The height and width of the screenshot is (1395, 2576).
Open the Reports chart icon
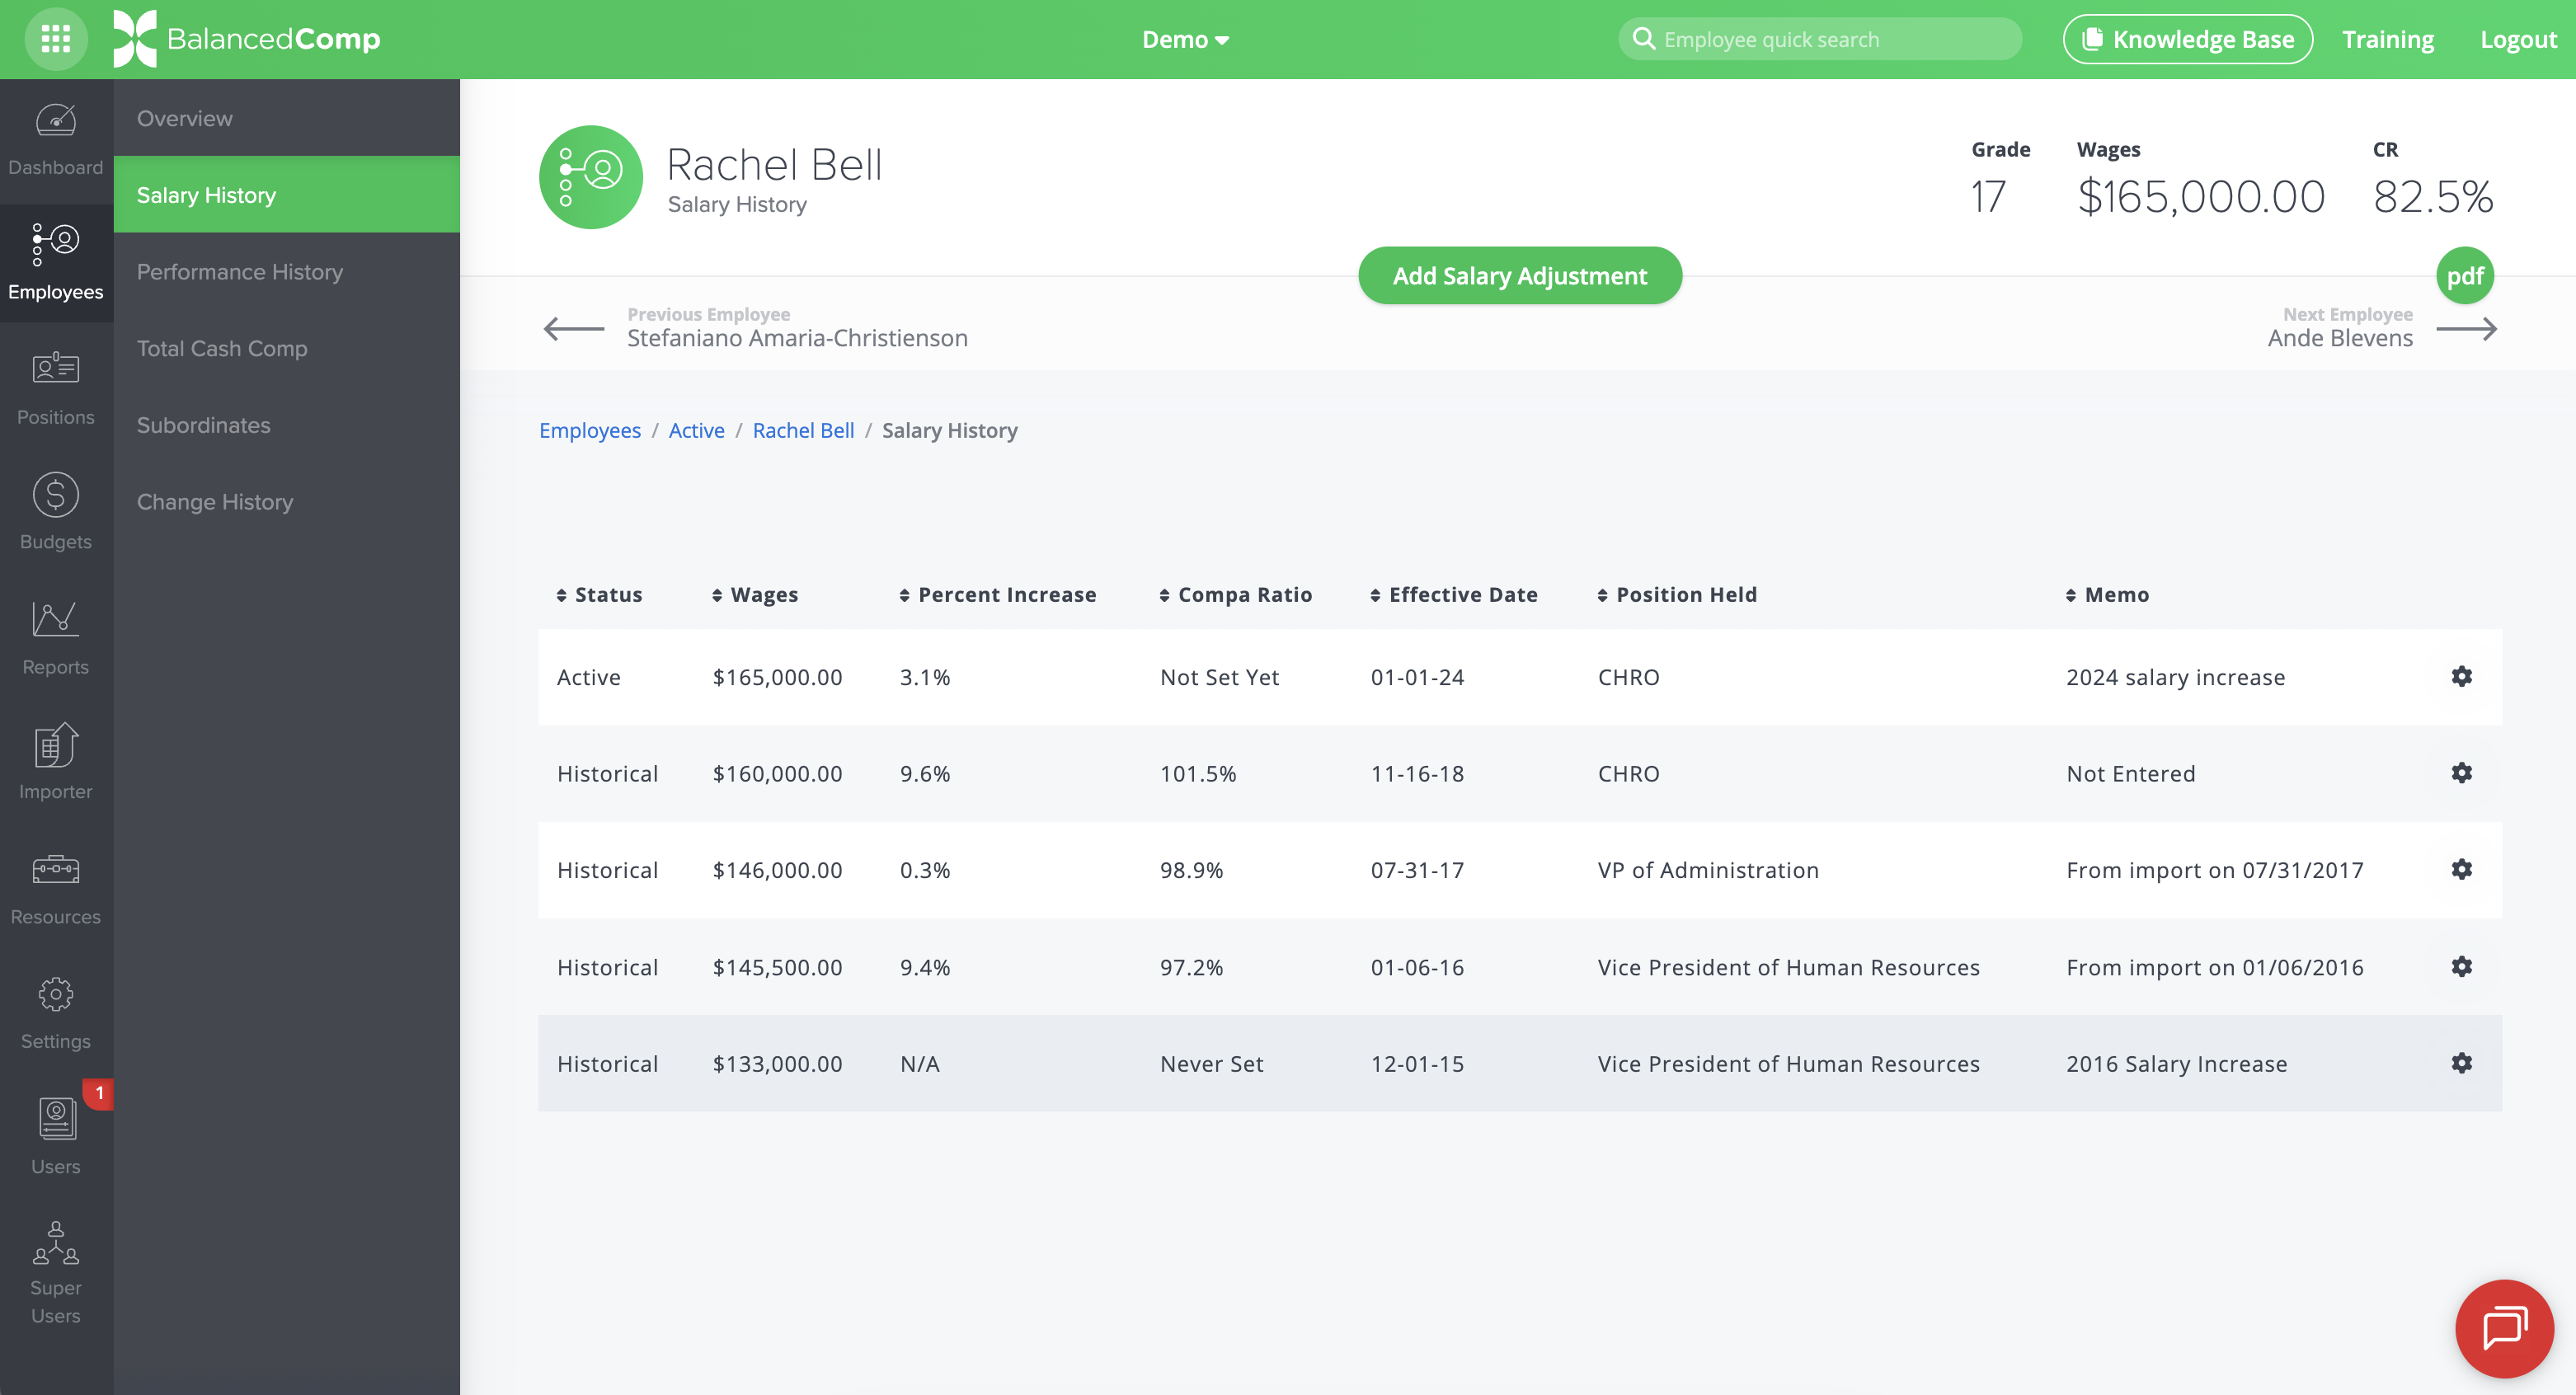coord(56,637)
